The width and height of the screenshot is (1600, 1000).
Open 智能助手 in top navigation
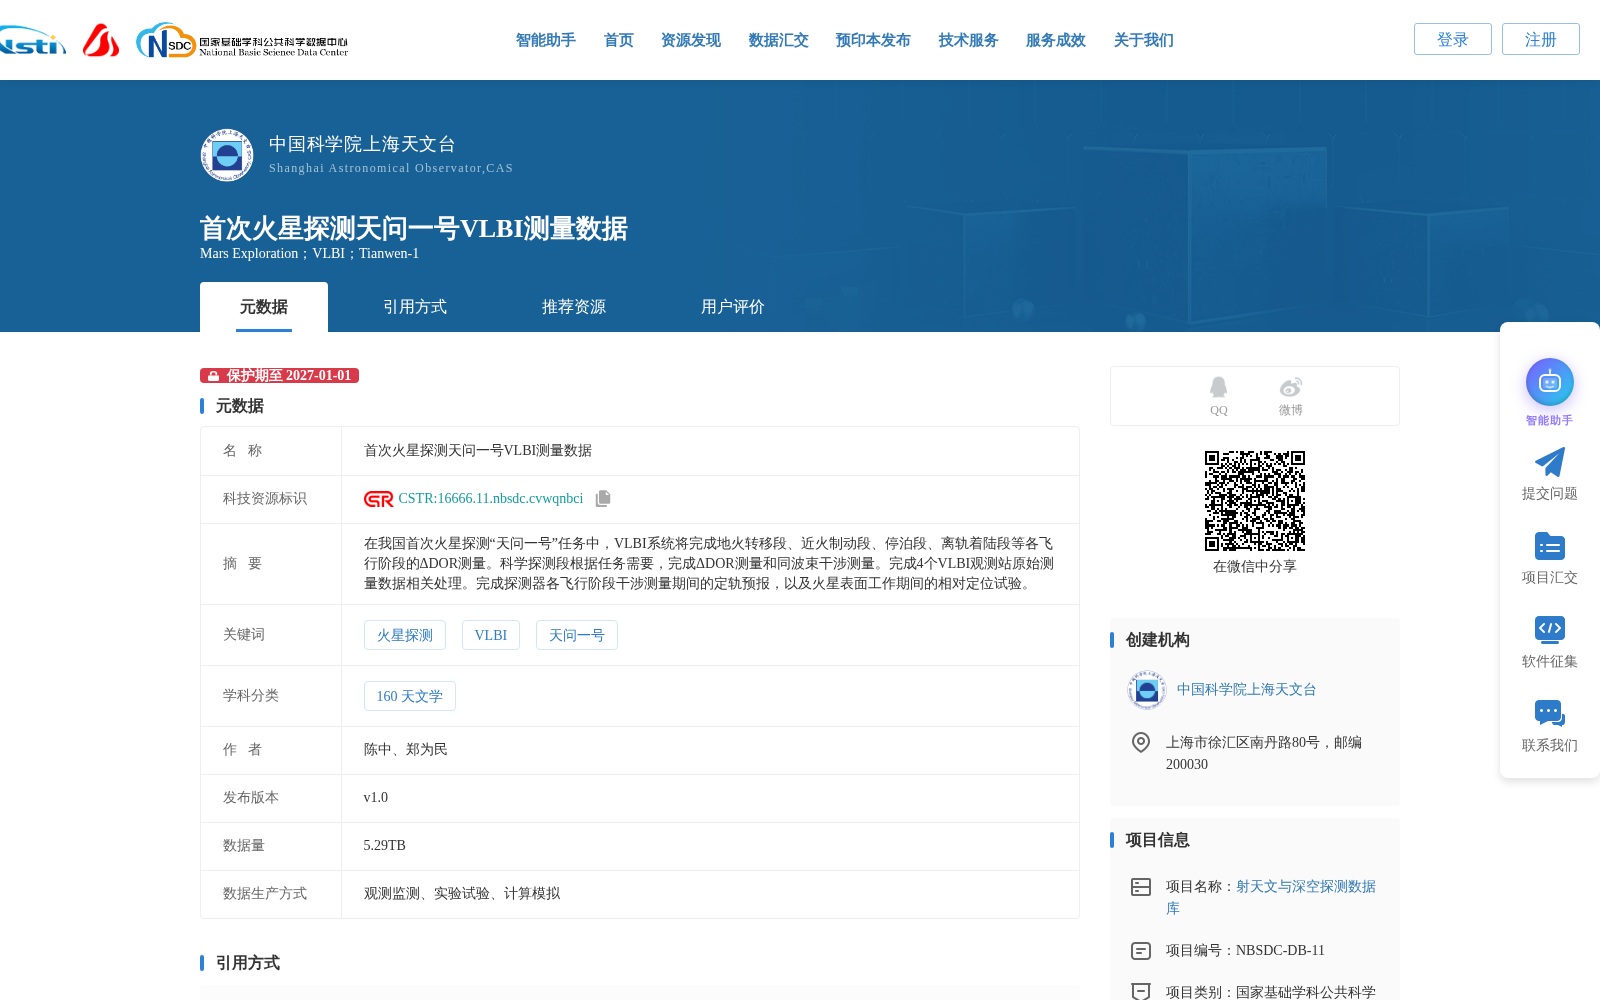tap(546, 40)
